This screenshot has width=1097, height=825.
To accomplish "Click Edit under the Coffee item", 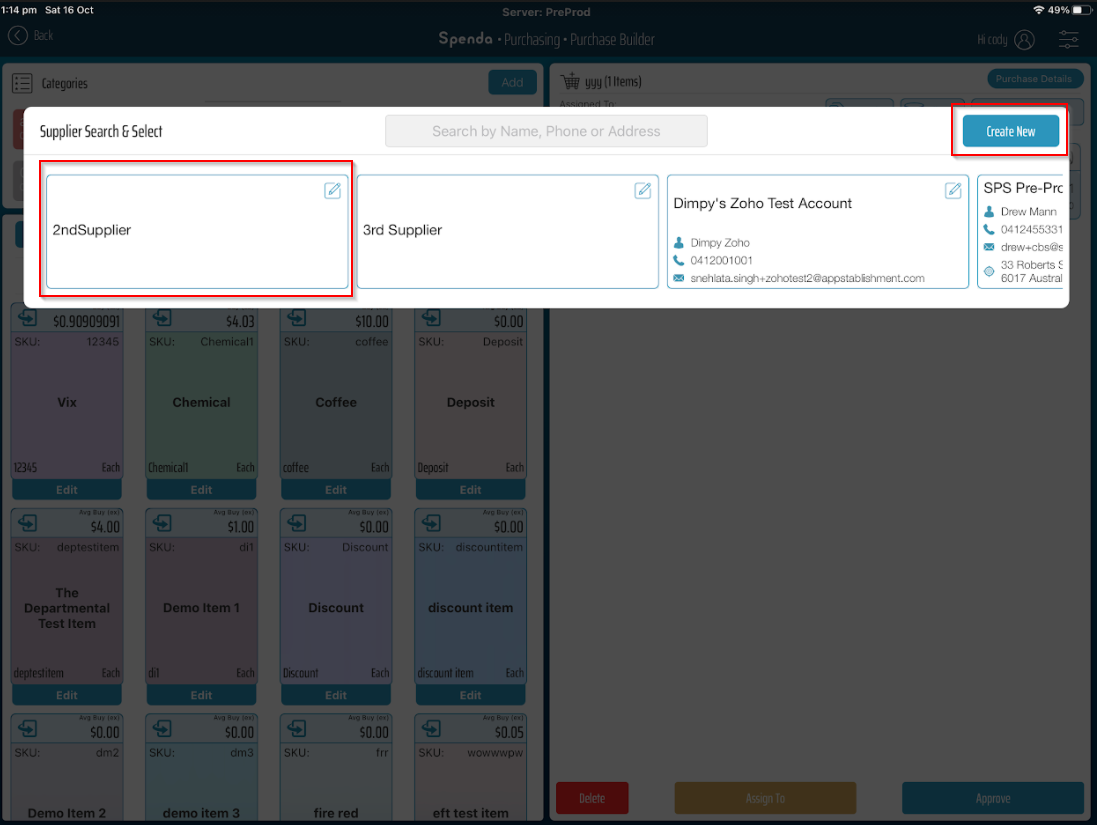I will coord(336,489).
